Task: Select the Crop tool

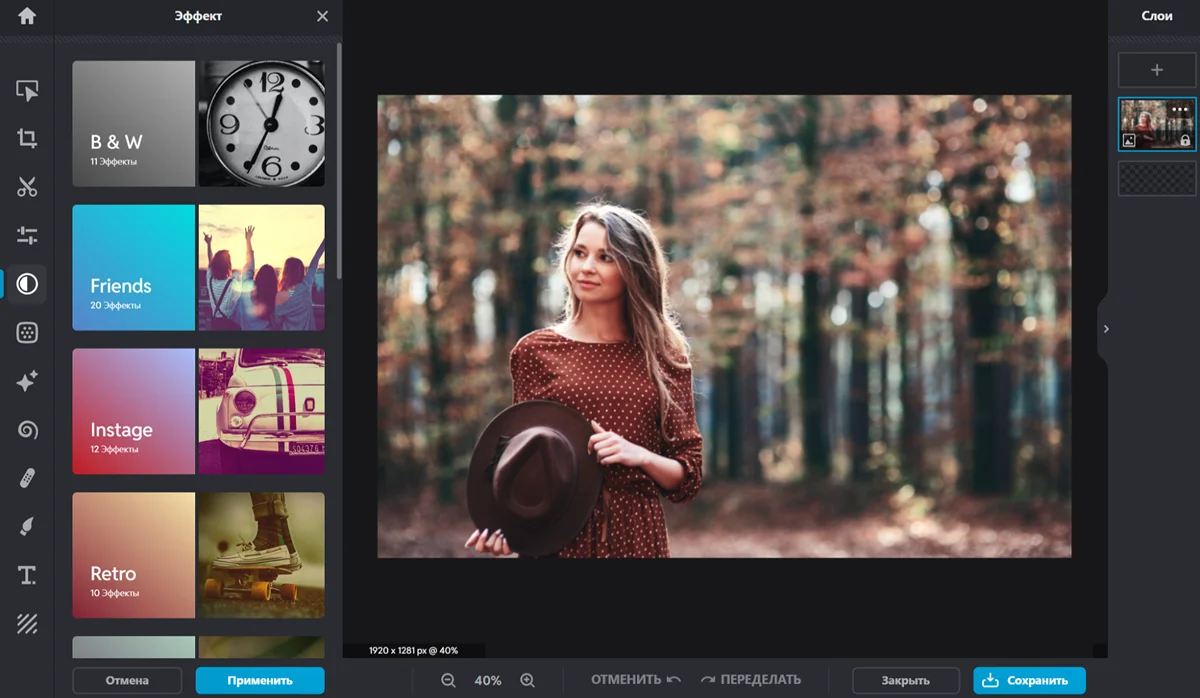Action: [x=27, y=139]
